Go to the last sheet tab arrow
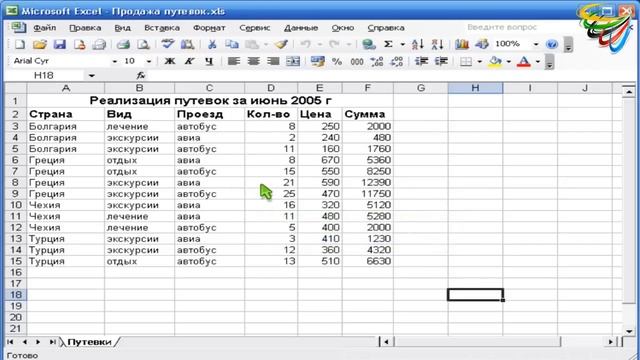The height and width of the screenshot is (360, 640). 52,342
